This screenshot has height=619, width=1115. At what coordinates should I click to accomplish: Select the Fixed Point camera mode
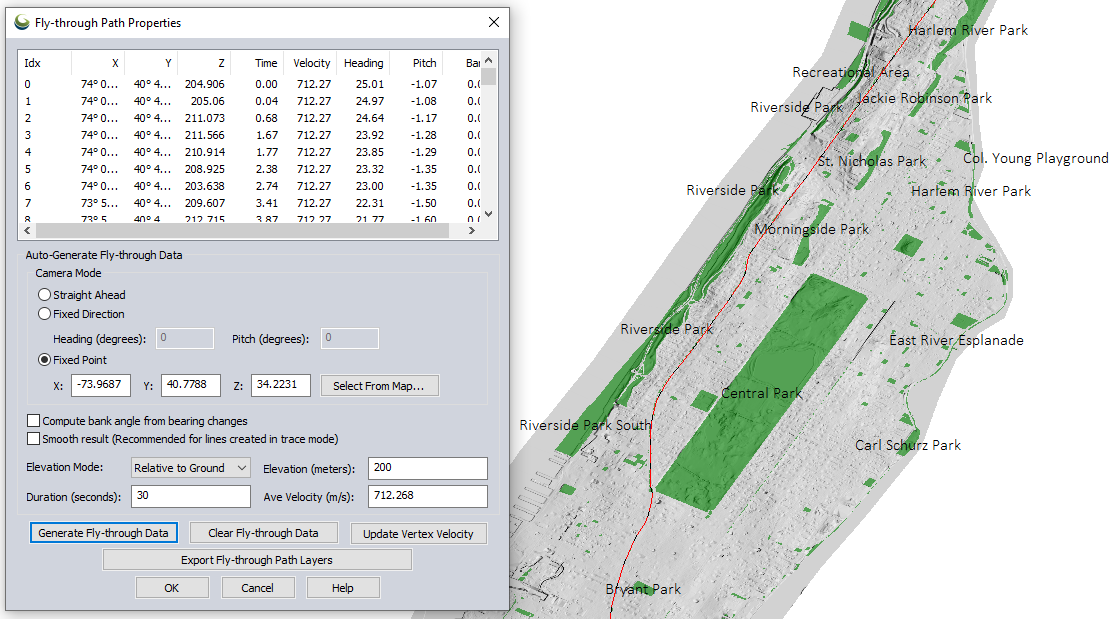click(45, 360)
